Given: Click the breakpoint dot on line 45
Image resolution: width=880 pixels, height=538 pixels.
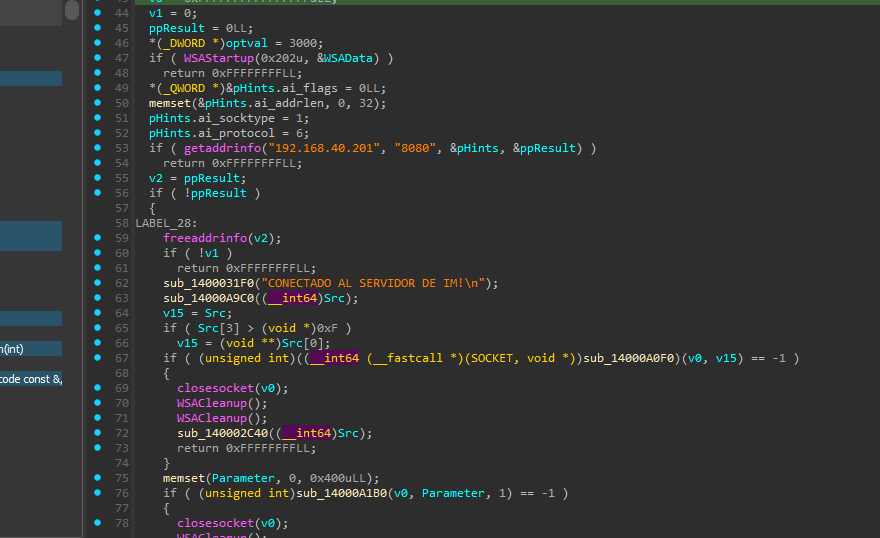Looking at the screenshot, I should coord(98,27).
